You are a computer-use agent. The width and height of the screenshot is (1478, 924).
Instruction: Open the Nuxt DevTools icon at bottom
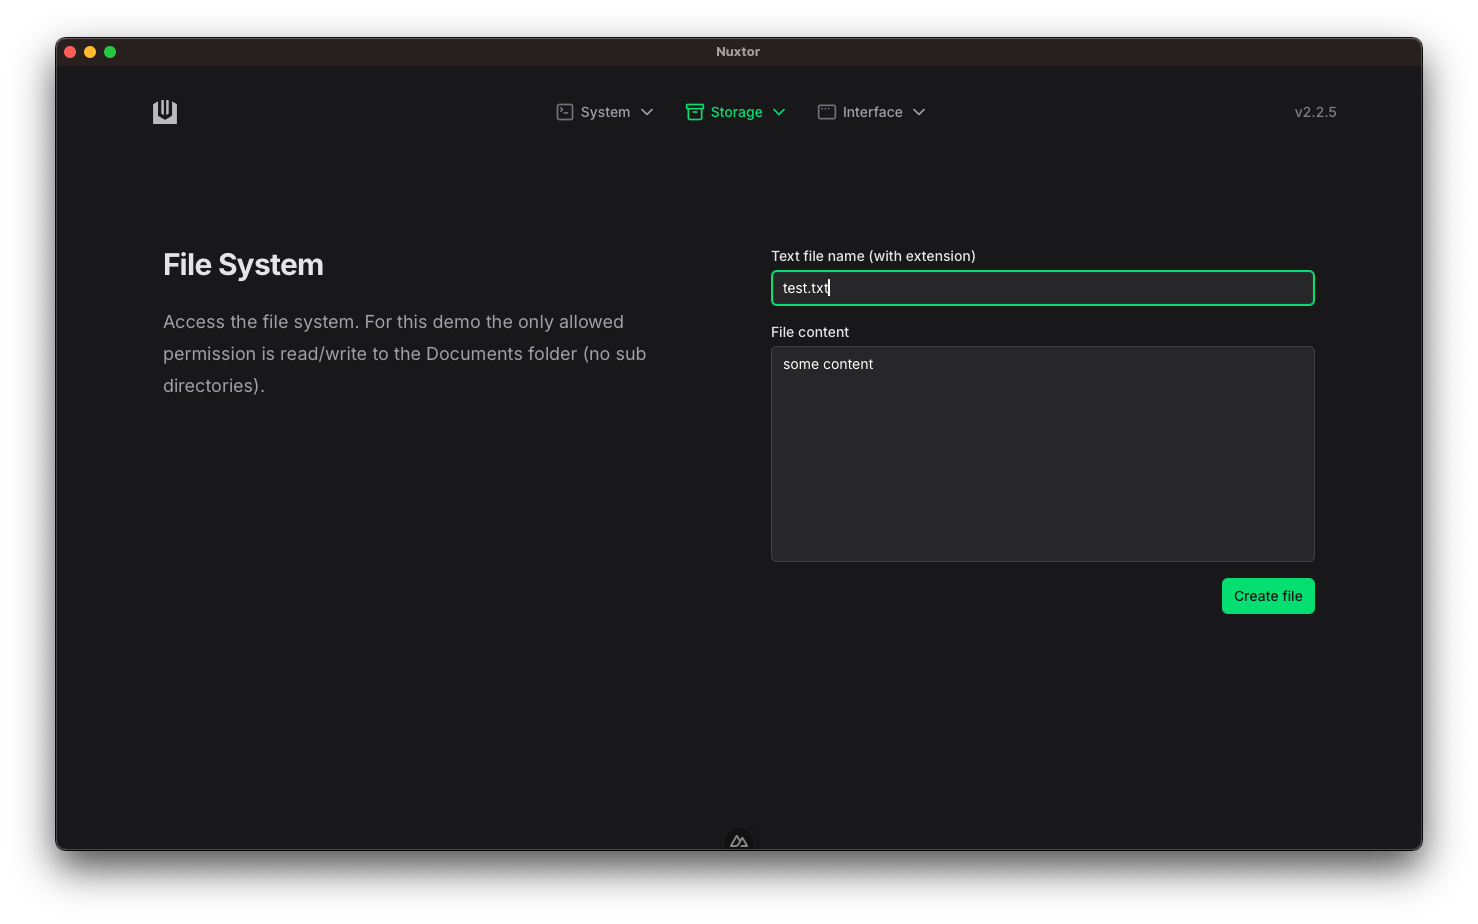tap(739, 841)
